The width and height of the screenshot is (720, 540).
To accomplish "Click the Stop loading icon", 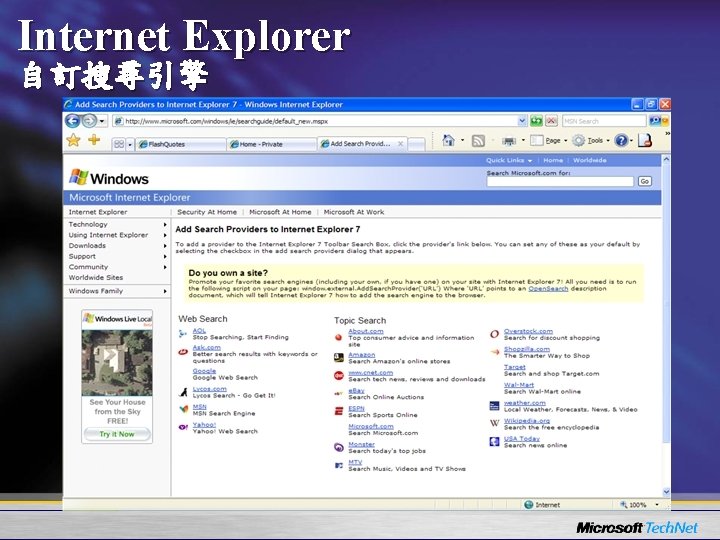I will [x=551, y=121].
